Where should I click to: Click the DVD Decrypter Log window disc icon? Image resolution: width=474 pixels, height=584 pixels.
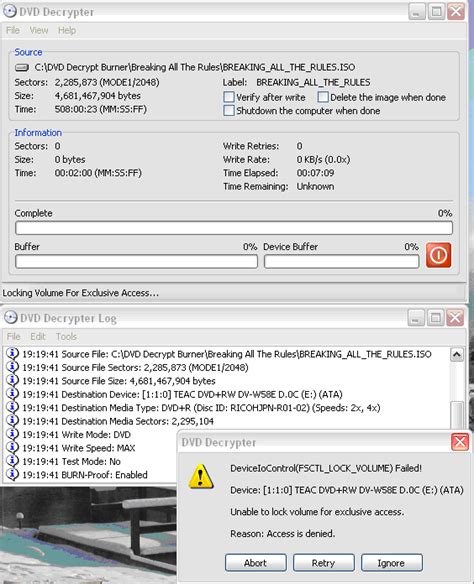10,318
